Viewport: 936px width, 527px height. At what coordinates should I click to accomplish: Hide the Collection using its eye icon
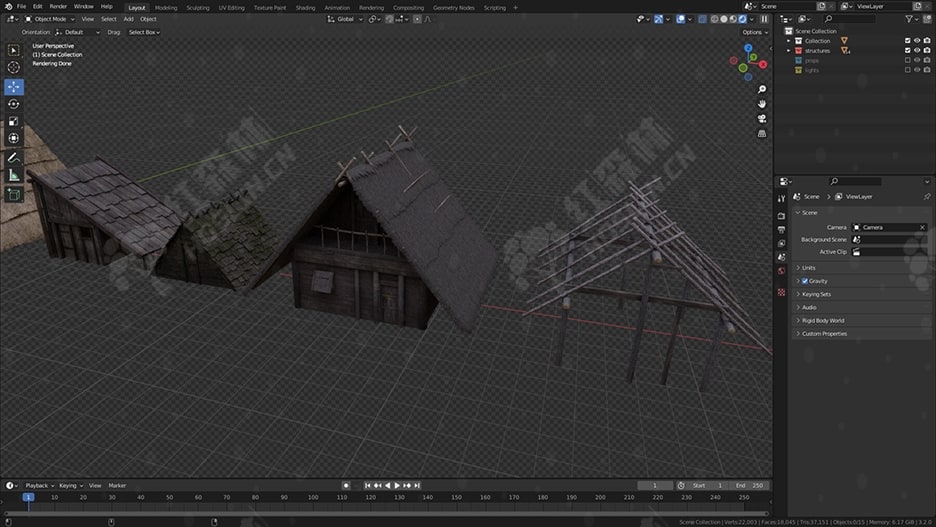tap(917, 41)
